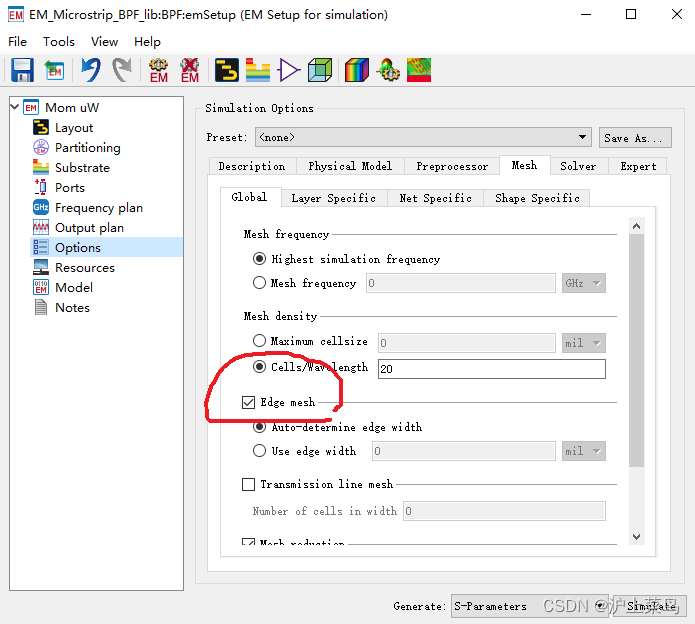Select Highest simulation frequency radio
The height and width of the screenshot is (624, 695).
[x=259, y=258]
